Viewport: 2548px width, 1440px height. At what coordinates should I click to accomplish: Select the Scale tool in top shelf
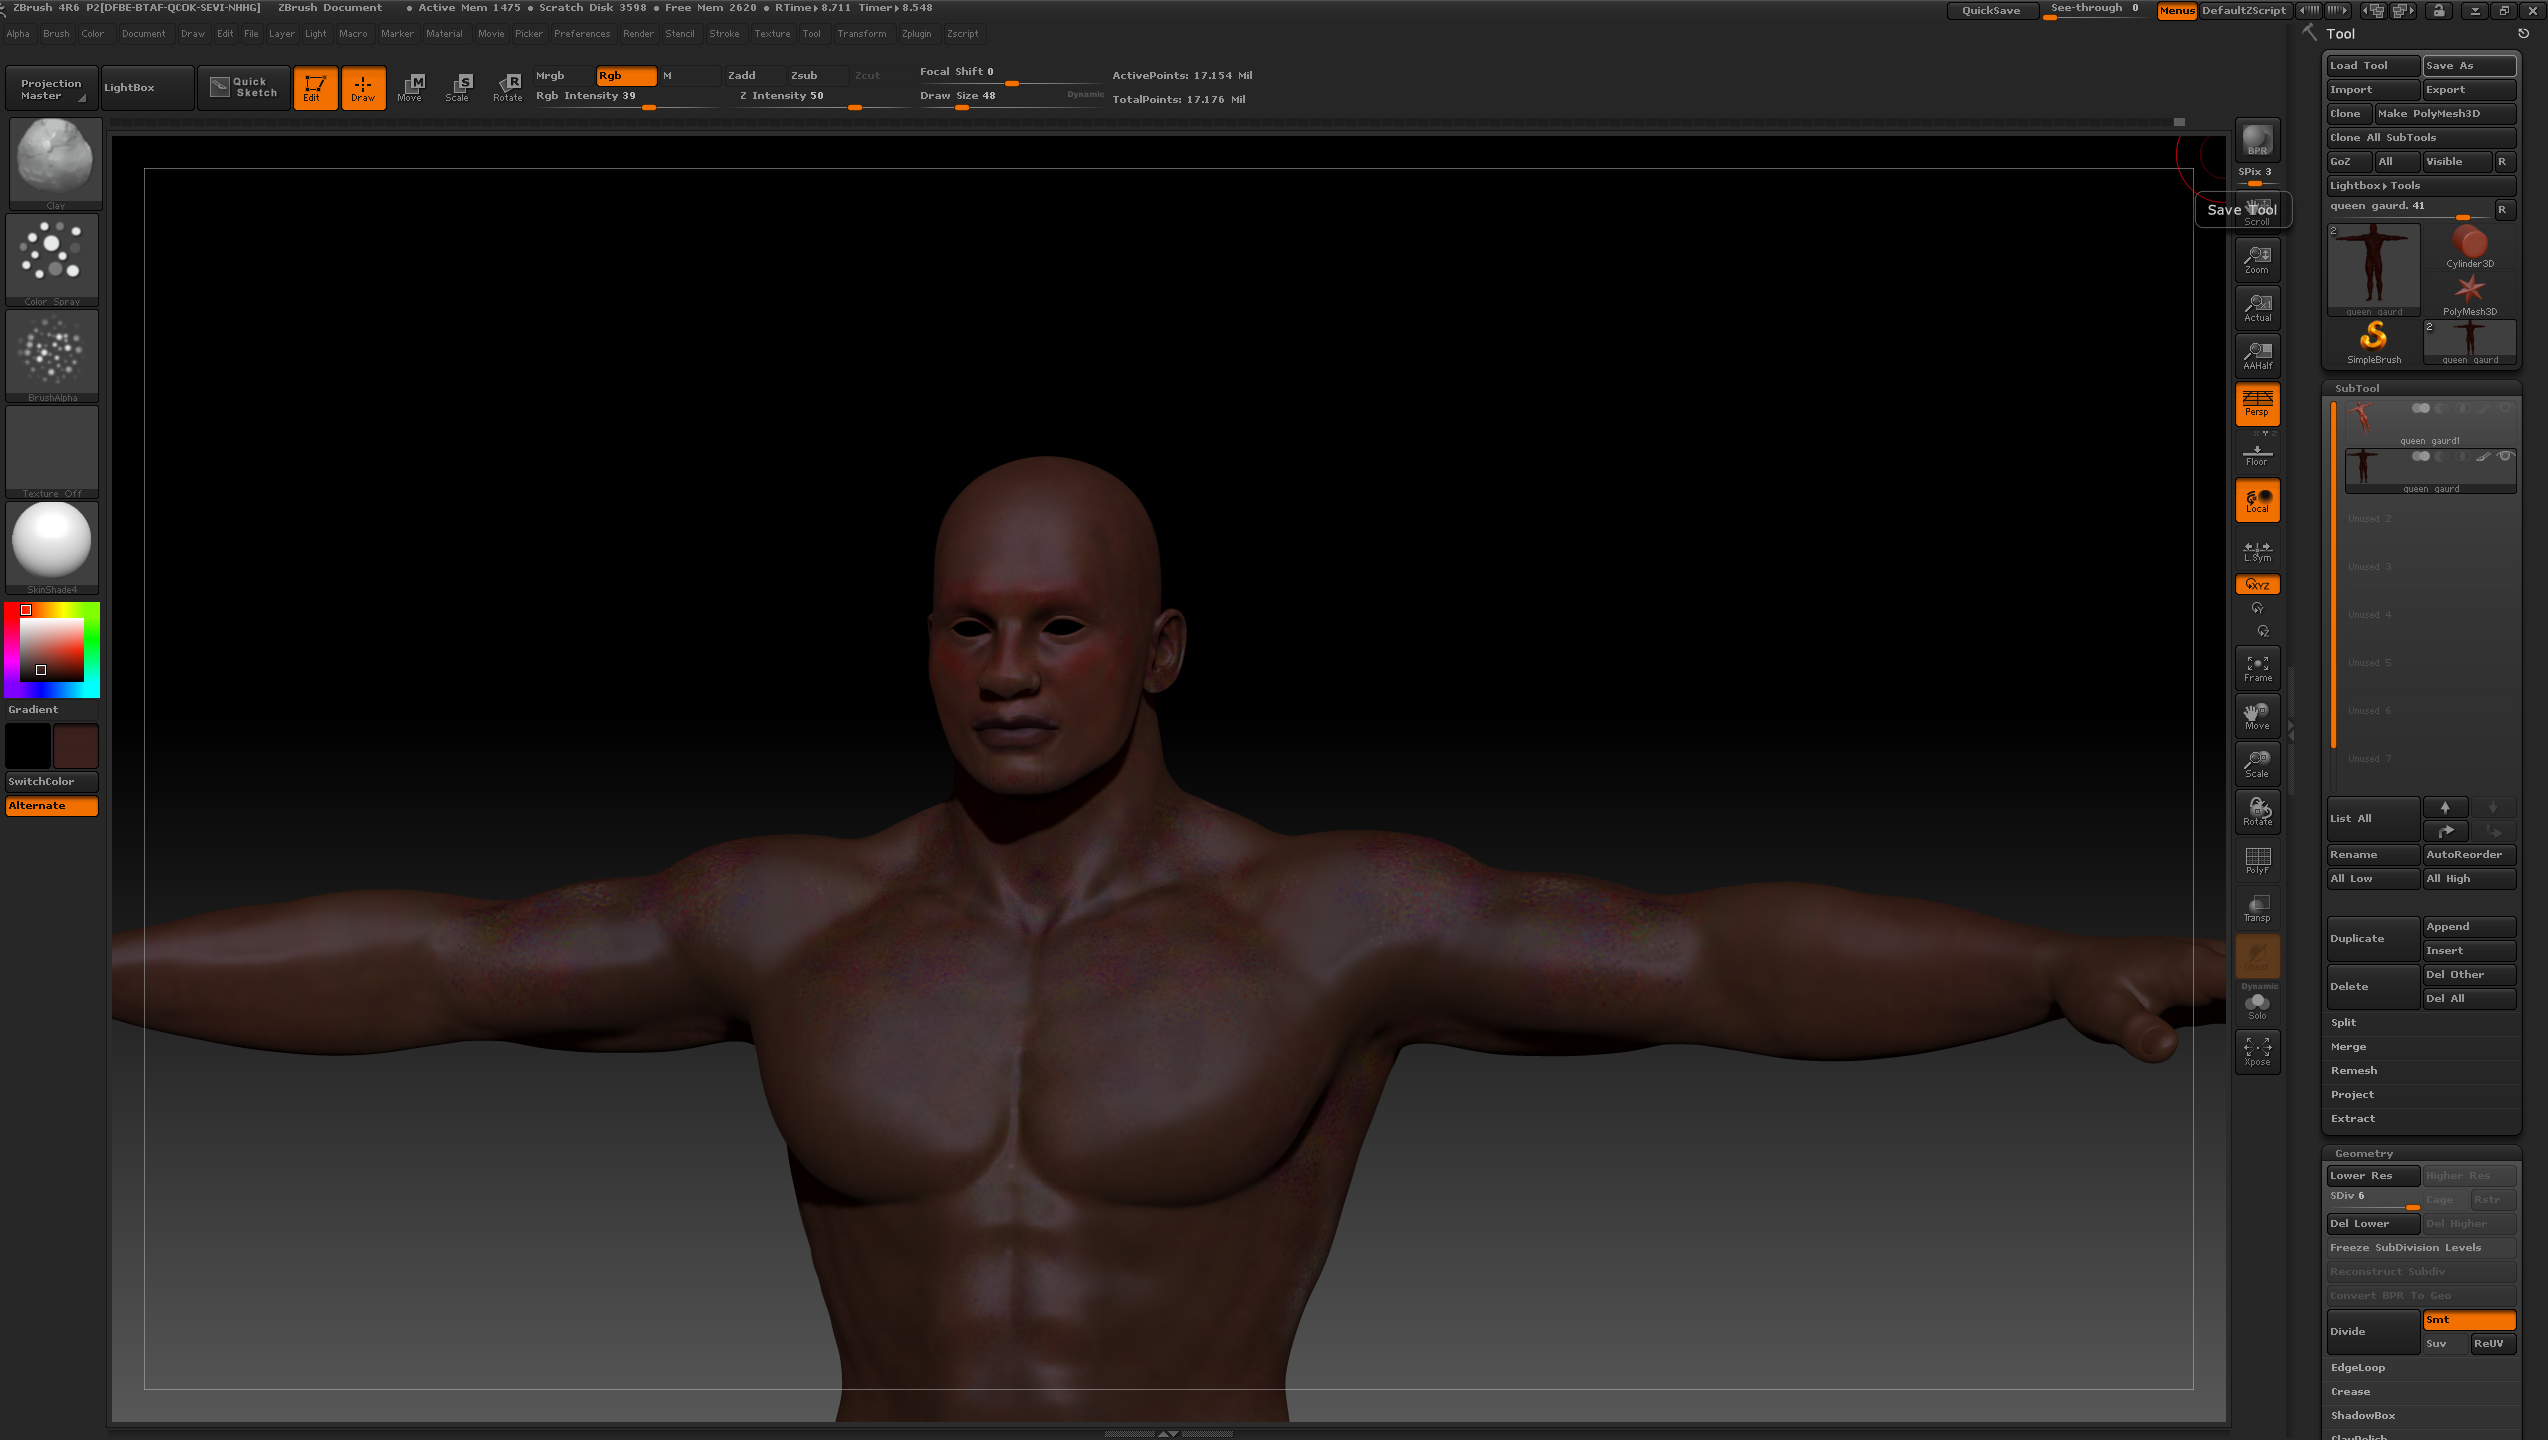click(458, 87)
